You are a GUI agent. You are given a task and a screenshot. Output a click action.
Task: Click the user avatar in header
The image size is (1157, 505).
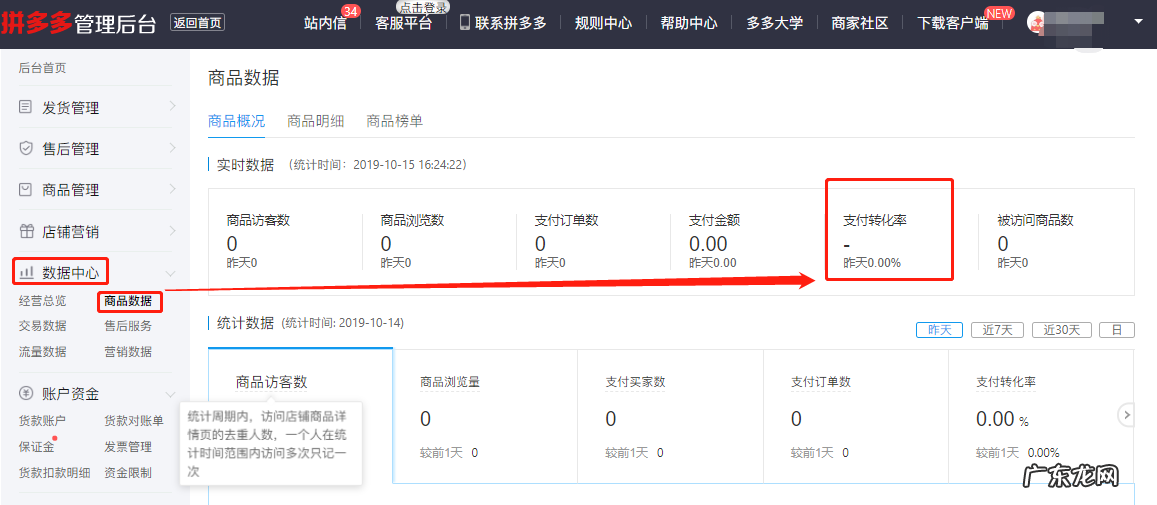(x=1037, y=23)
